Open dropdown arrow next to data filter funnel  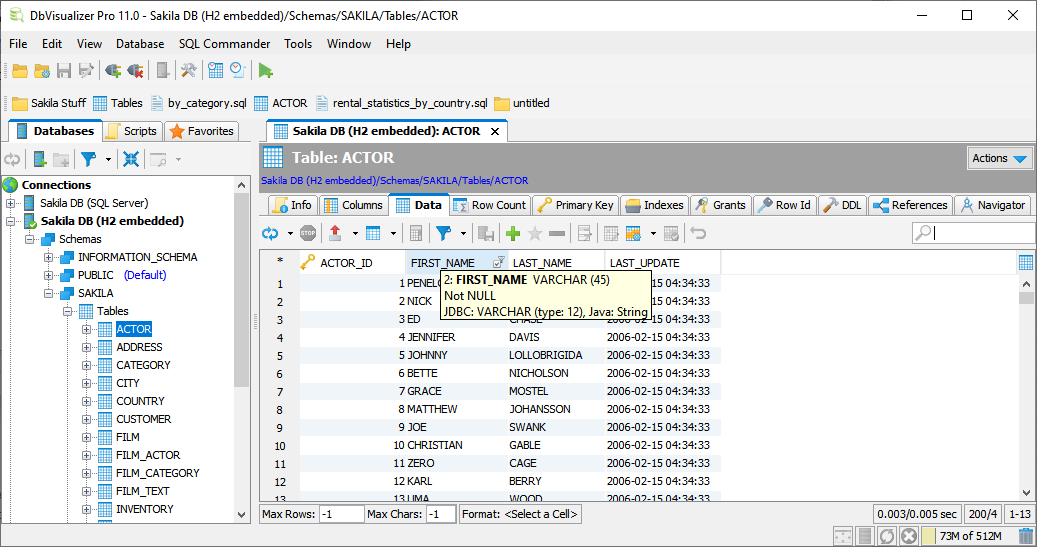(x=463, y=233)
